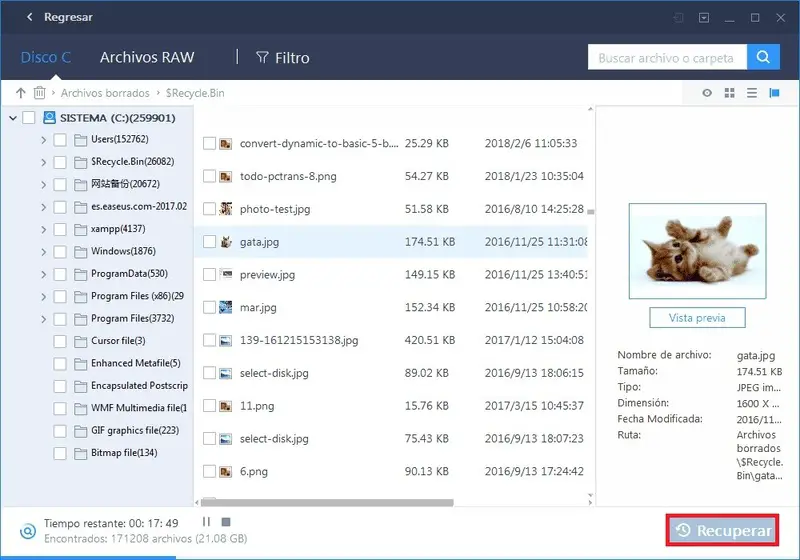
Task: Toggle the eye preview icon
Action: tap(707, 93)
